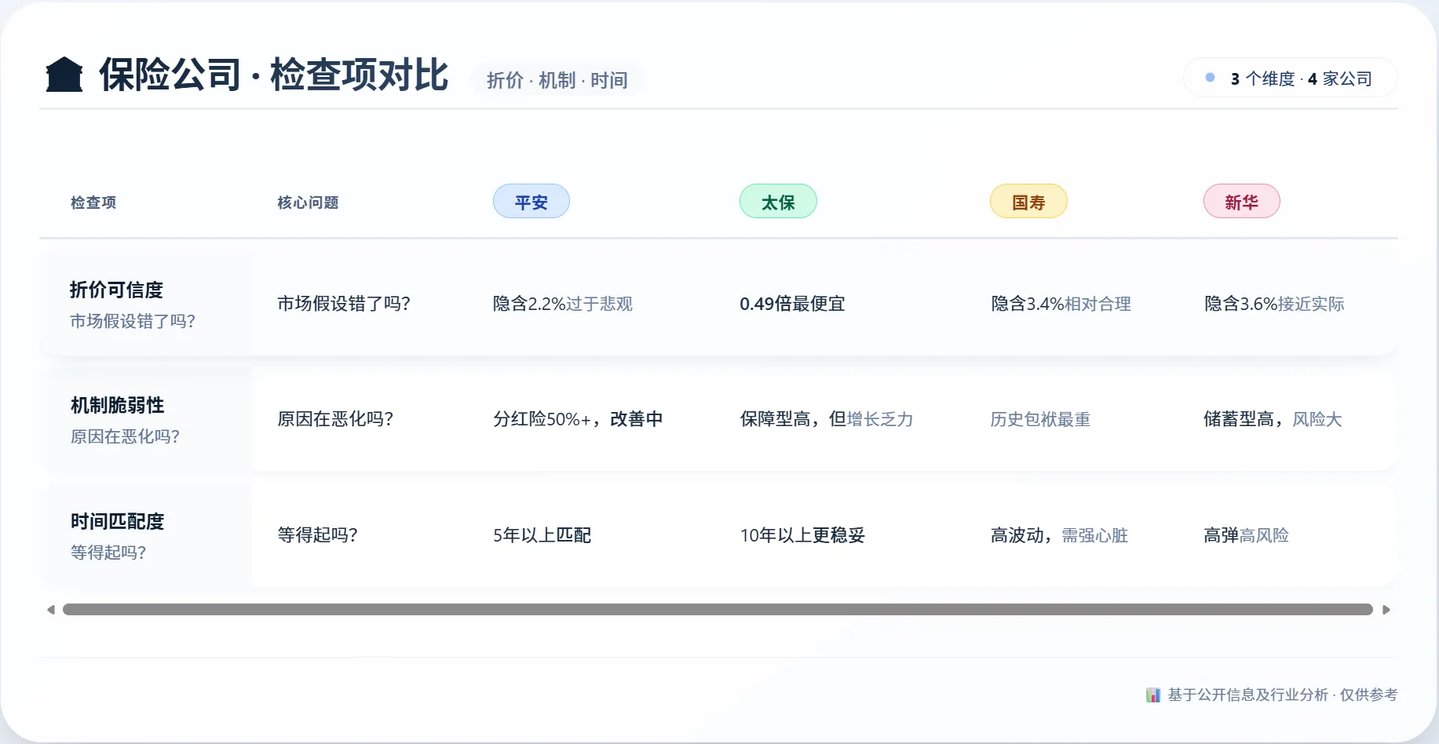Image resolution: width=1439 pixels, height=744 pixels.
Task: Click the 高波动,需强心脏 cell
Action: pyautogui.click(x=1059, y=535)
